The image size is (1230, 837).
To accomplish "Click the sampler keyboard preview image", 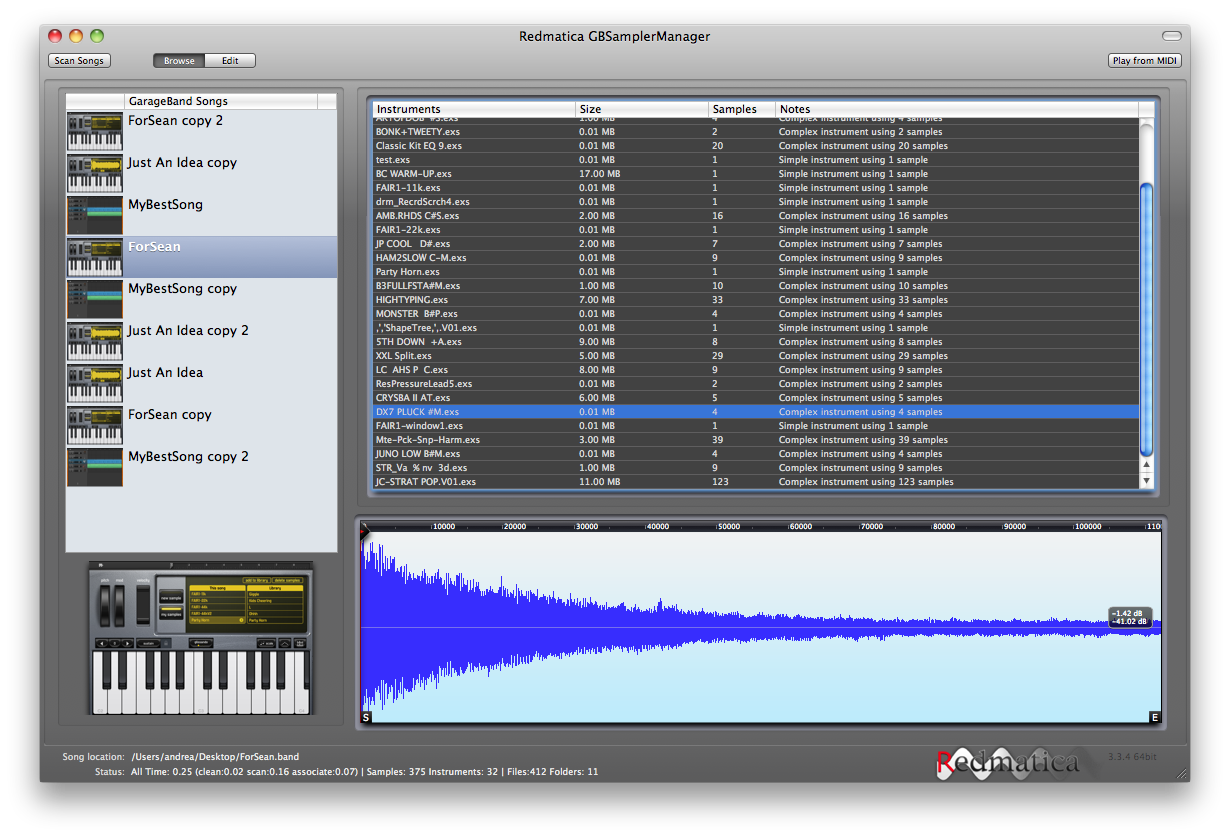I will pos(200,638).
